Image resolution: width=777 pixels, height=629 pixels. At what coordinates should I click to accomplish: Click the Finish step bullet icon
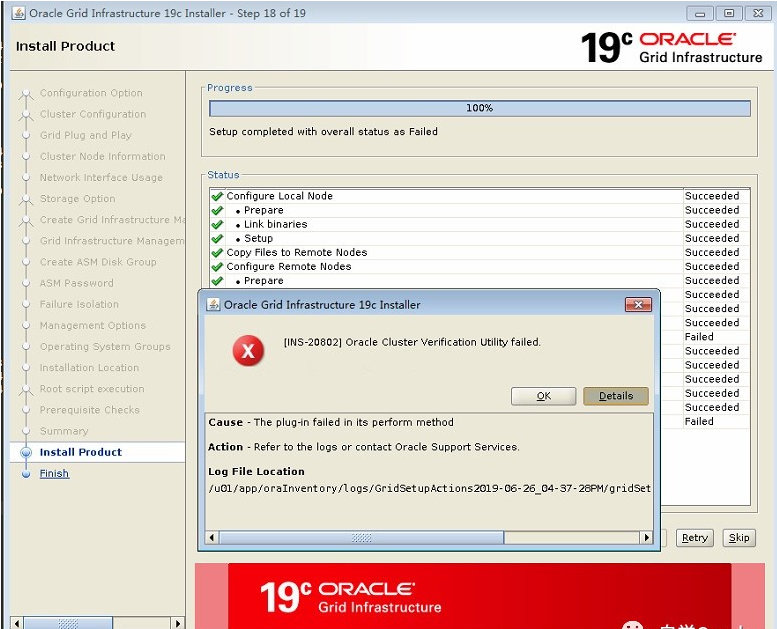[x=26, y=474]
